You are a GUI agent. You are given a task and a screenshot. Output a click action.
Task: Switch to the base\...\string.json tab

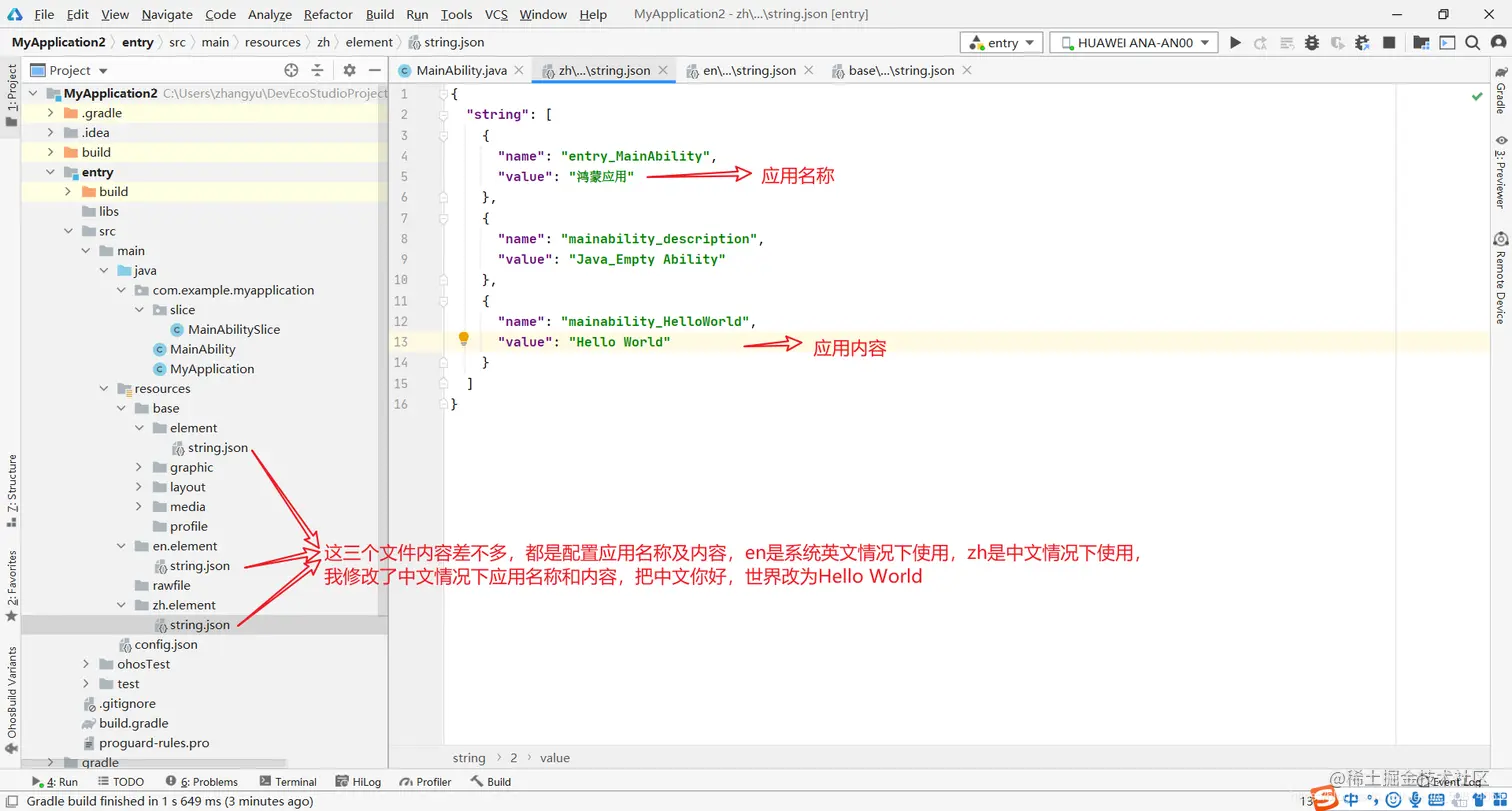pyautogui.click(x=901, y=70)
